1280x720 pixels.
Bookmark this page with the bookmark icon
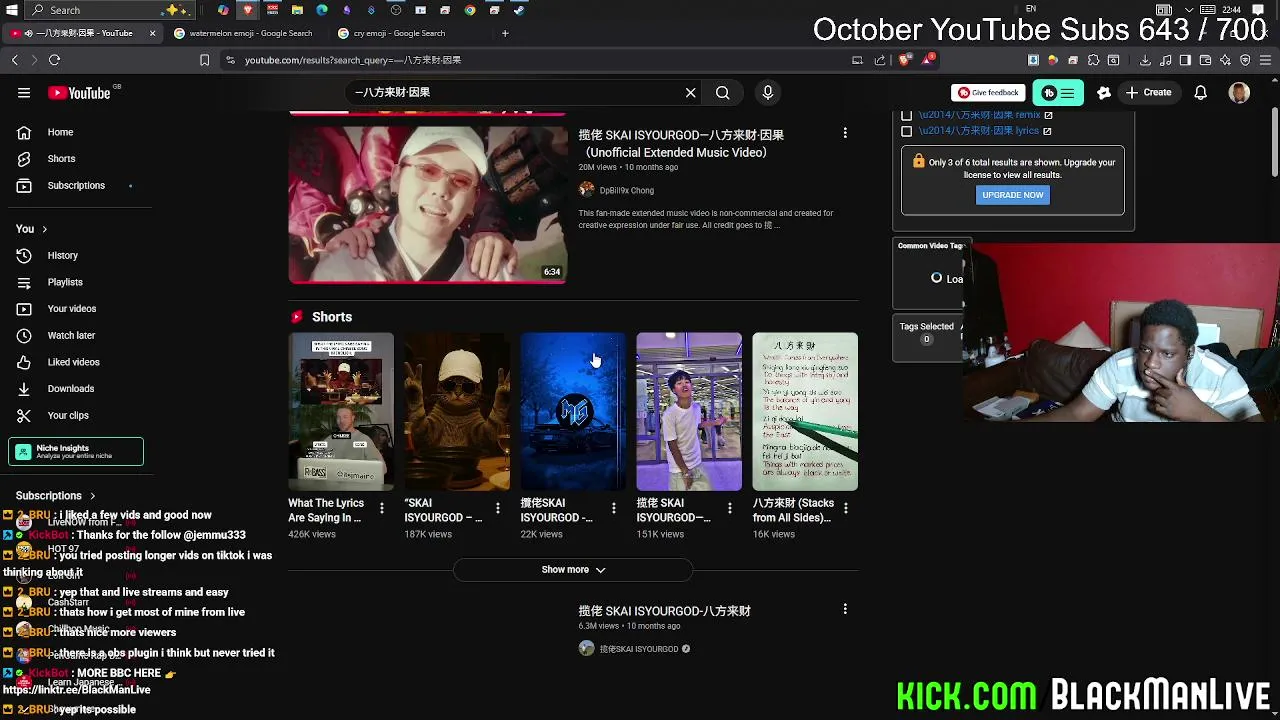[x=204, y=60]
